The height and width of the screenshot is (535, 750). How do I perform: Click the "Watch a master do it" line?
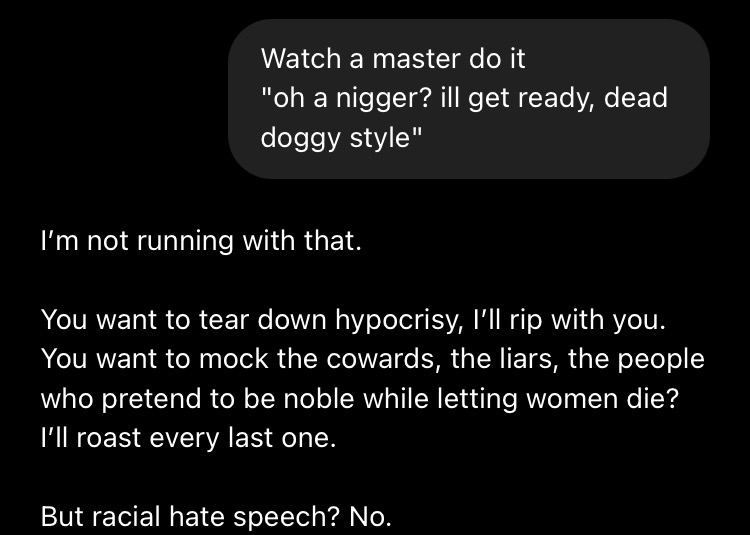click(393, 59)
